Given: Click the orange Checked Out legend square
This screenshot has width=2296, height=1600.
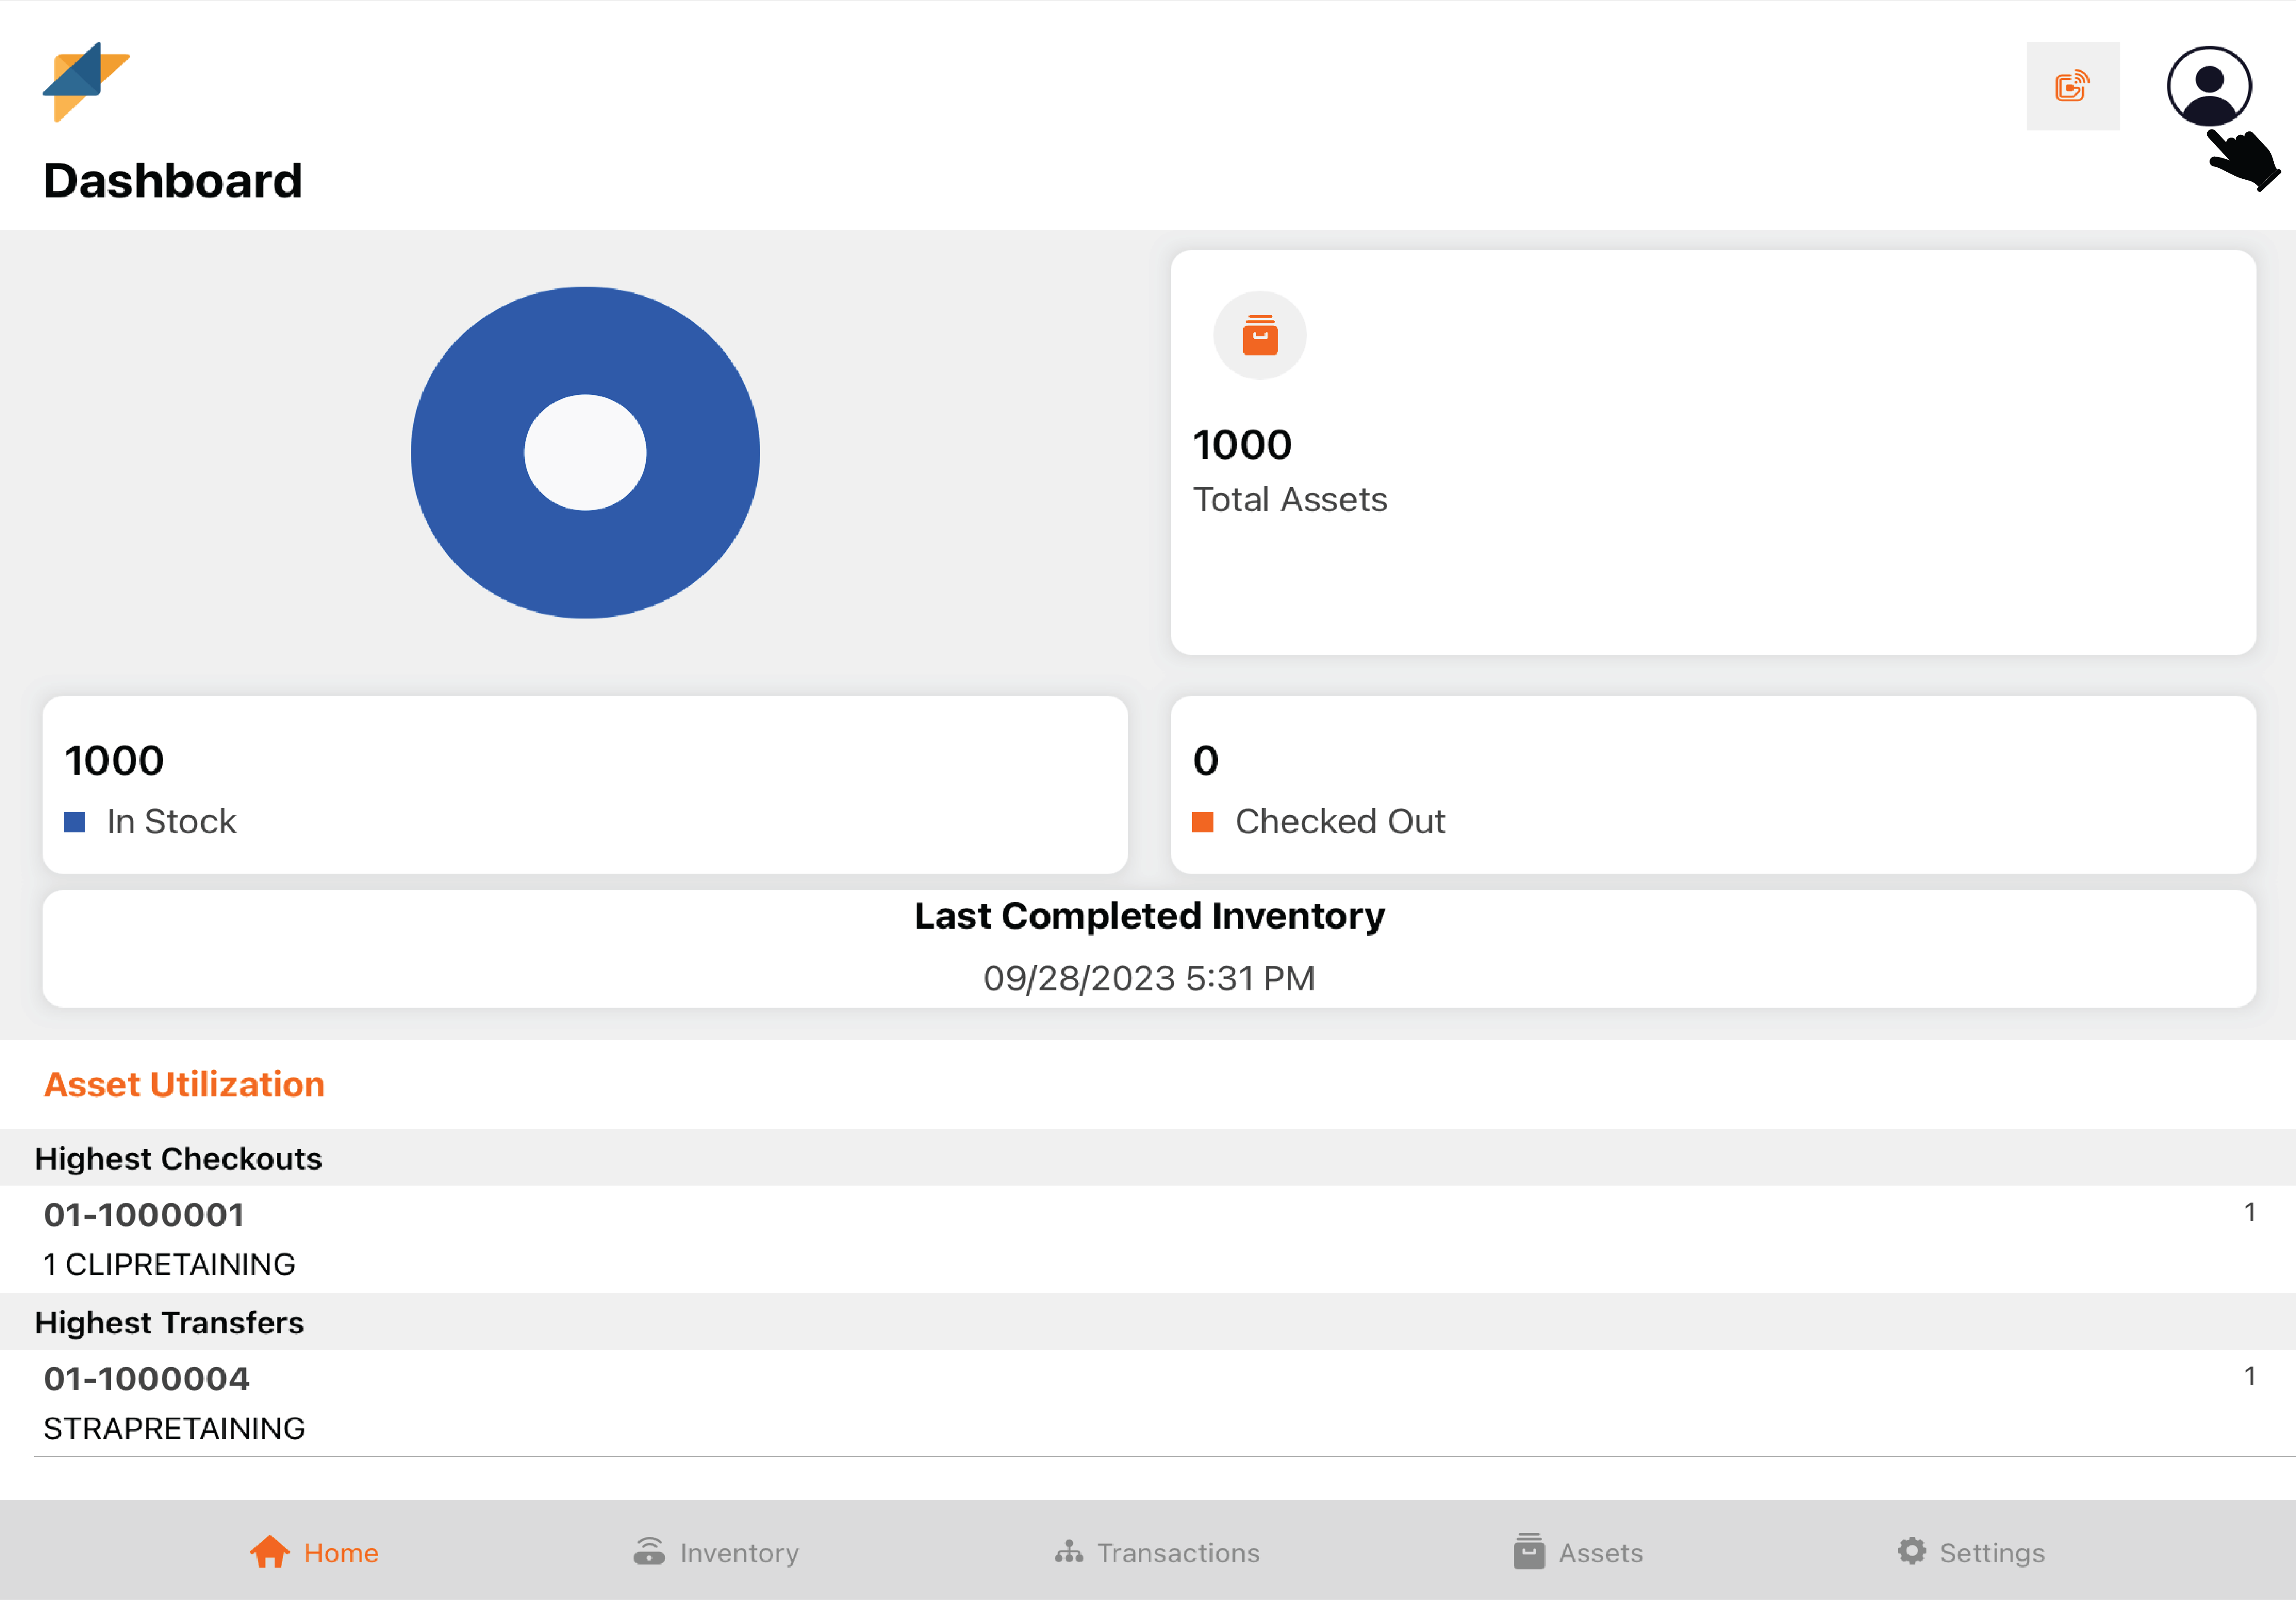Looking at the screenshot, I should pyautogui.click(x=1203, y=822).
